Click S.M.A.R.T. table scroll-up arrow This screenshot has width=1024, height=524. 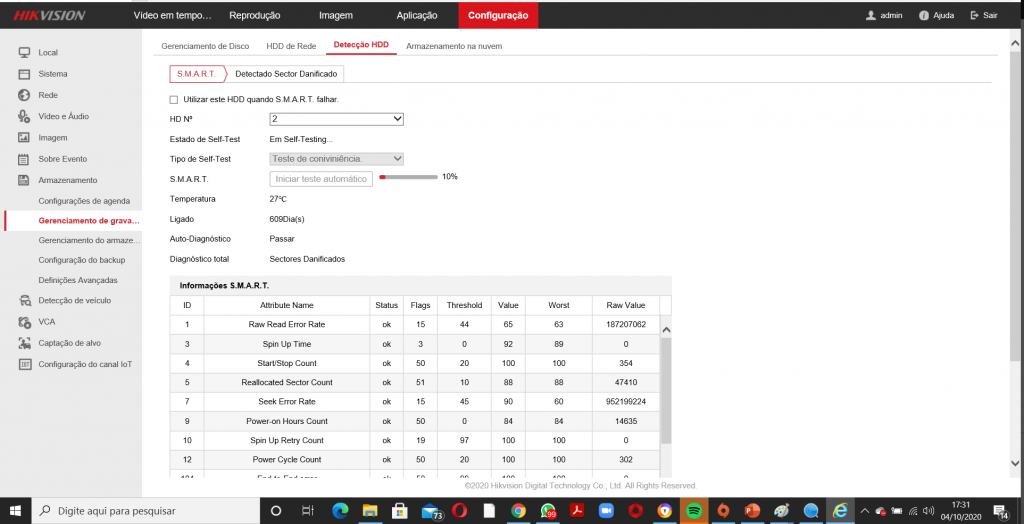(665, 331)
